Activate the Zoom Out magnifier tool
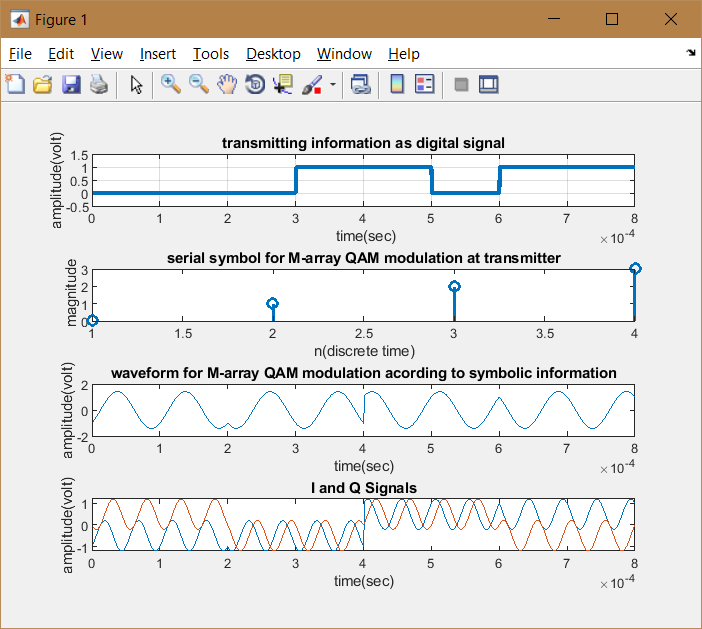The width and height of the screenshot is (702, 629). click(199, 84)
